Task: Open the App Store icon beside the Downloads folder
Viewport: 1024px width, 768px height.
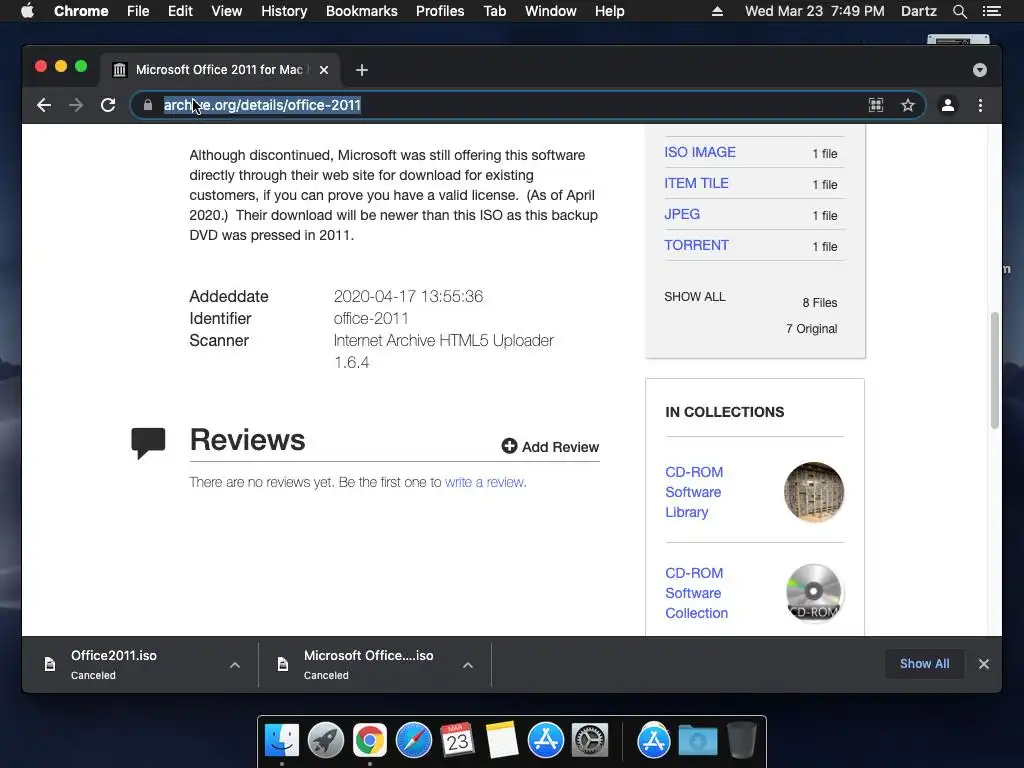Action: coord(654,740)
